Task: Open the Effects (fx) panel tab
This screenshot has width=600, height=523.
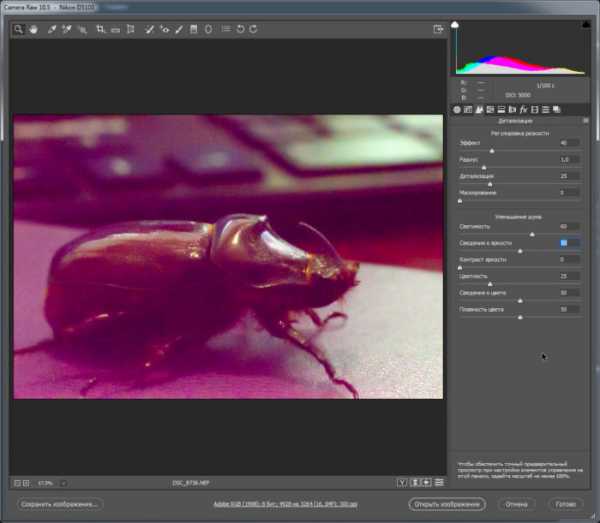Action: pos(523,108)
